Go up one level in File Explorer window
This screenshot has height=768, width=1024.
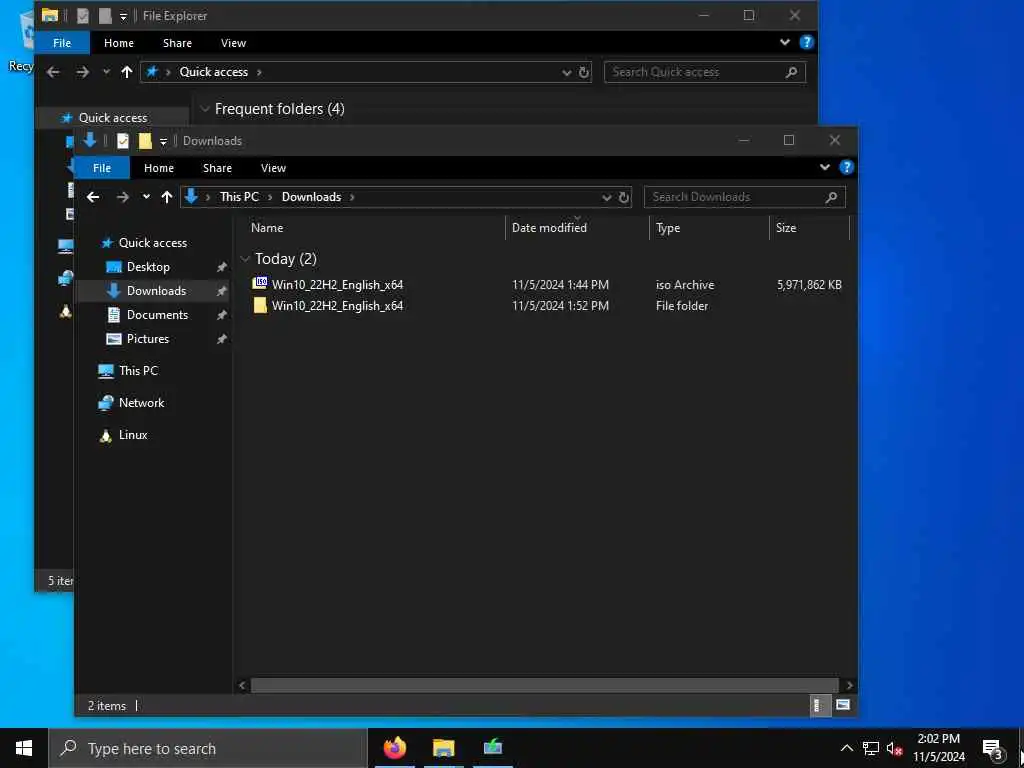(x=127, y=72)
